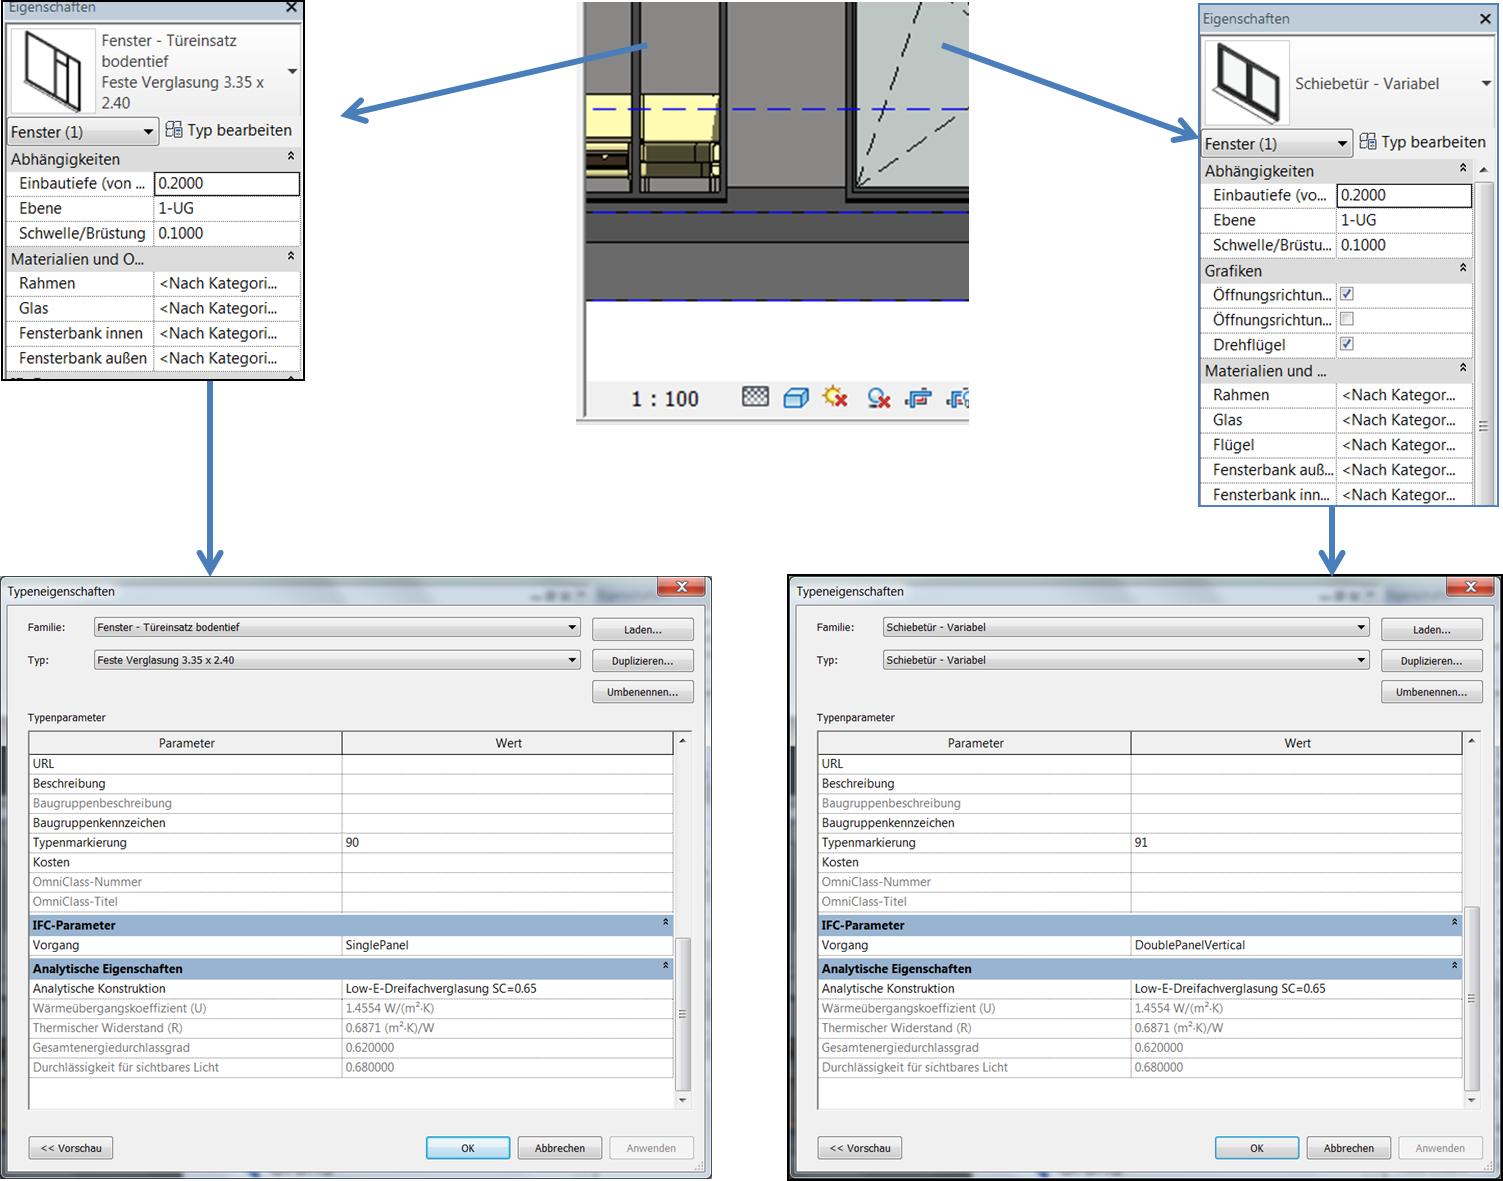Viewport: 1503px width, 1181px height.
Task: Click Abbrechen in Schiebetür dialog
Action: click(x=1349, y=1148)
